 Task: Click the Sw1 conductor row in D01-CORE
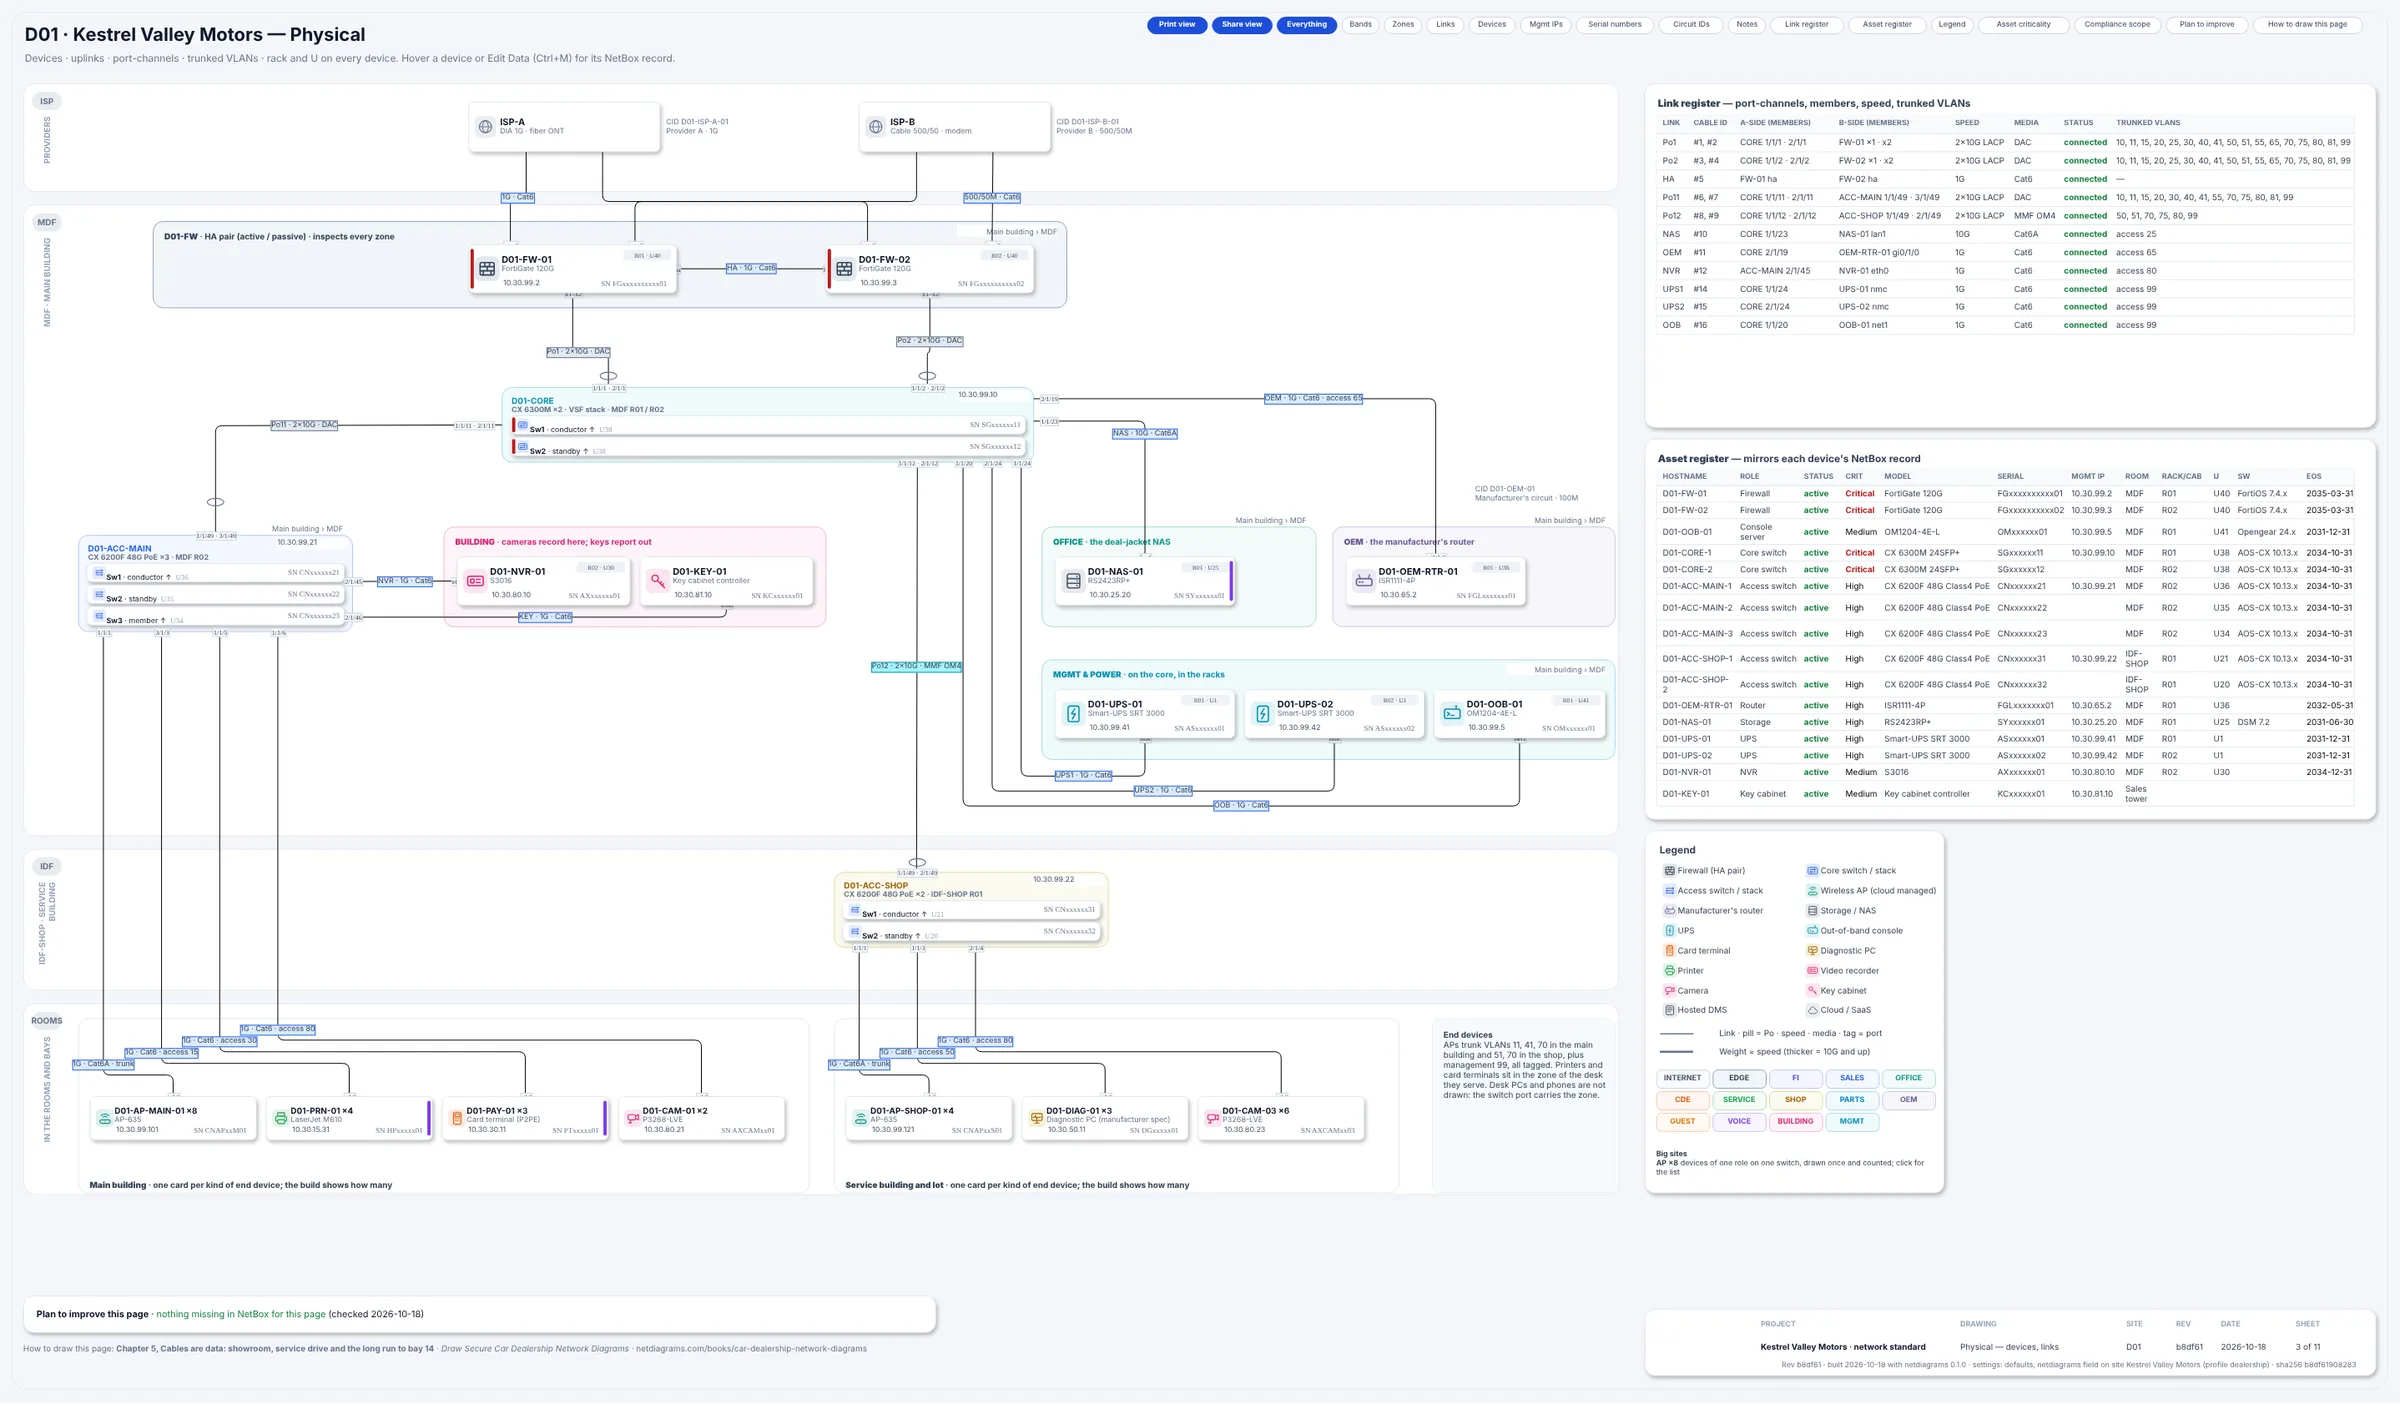(x=769, y=426)
